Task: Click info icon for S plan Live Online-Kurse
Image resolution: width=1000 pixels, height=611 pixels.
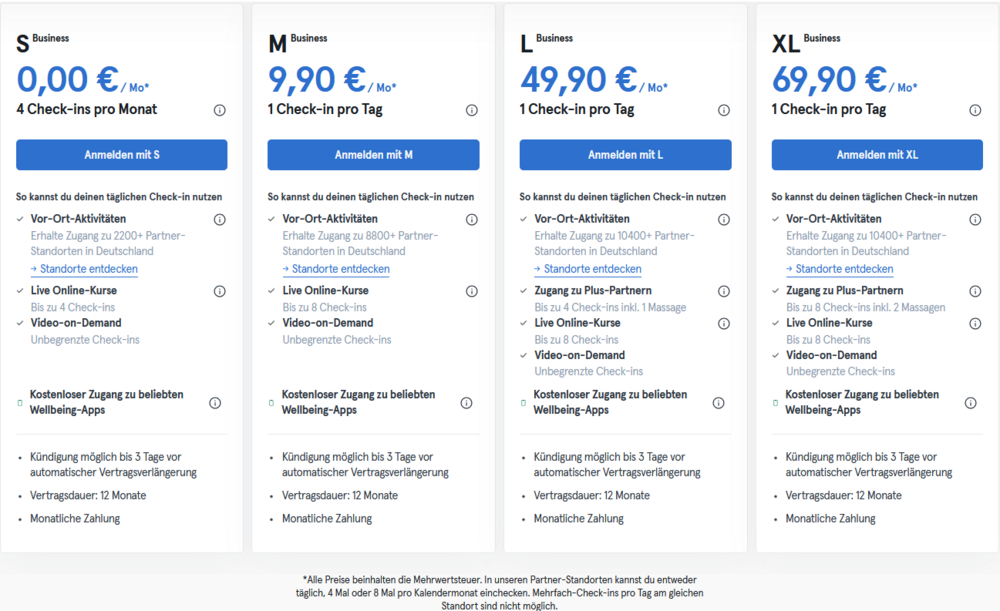Action: 219,291
